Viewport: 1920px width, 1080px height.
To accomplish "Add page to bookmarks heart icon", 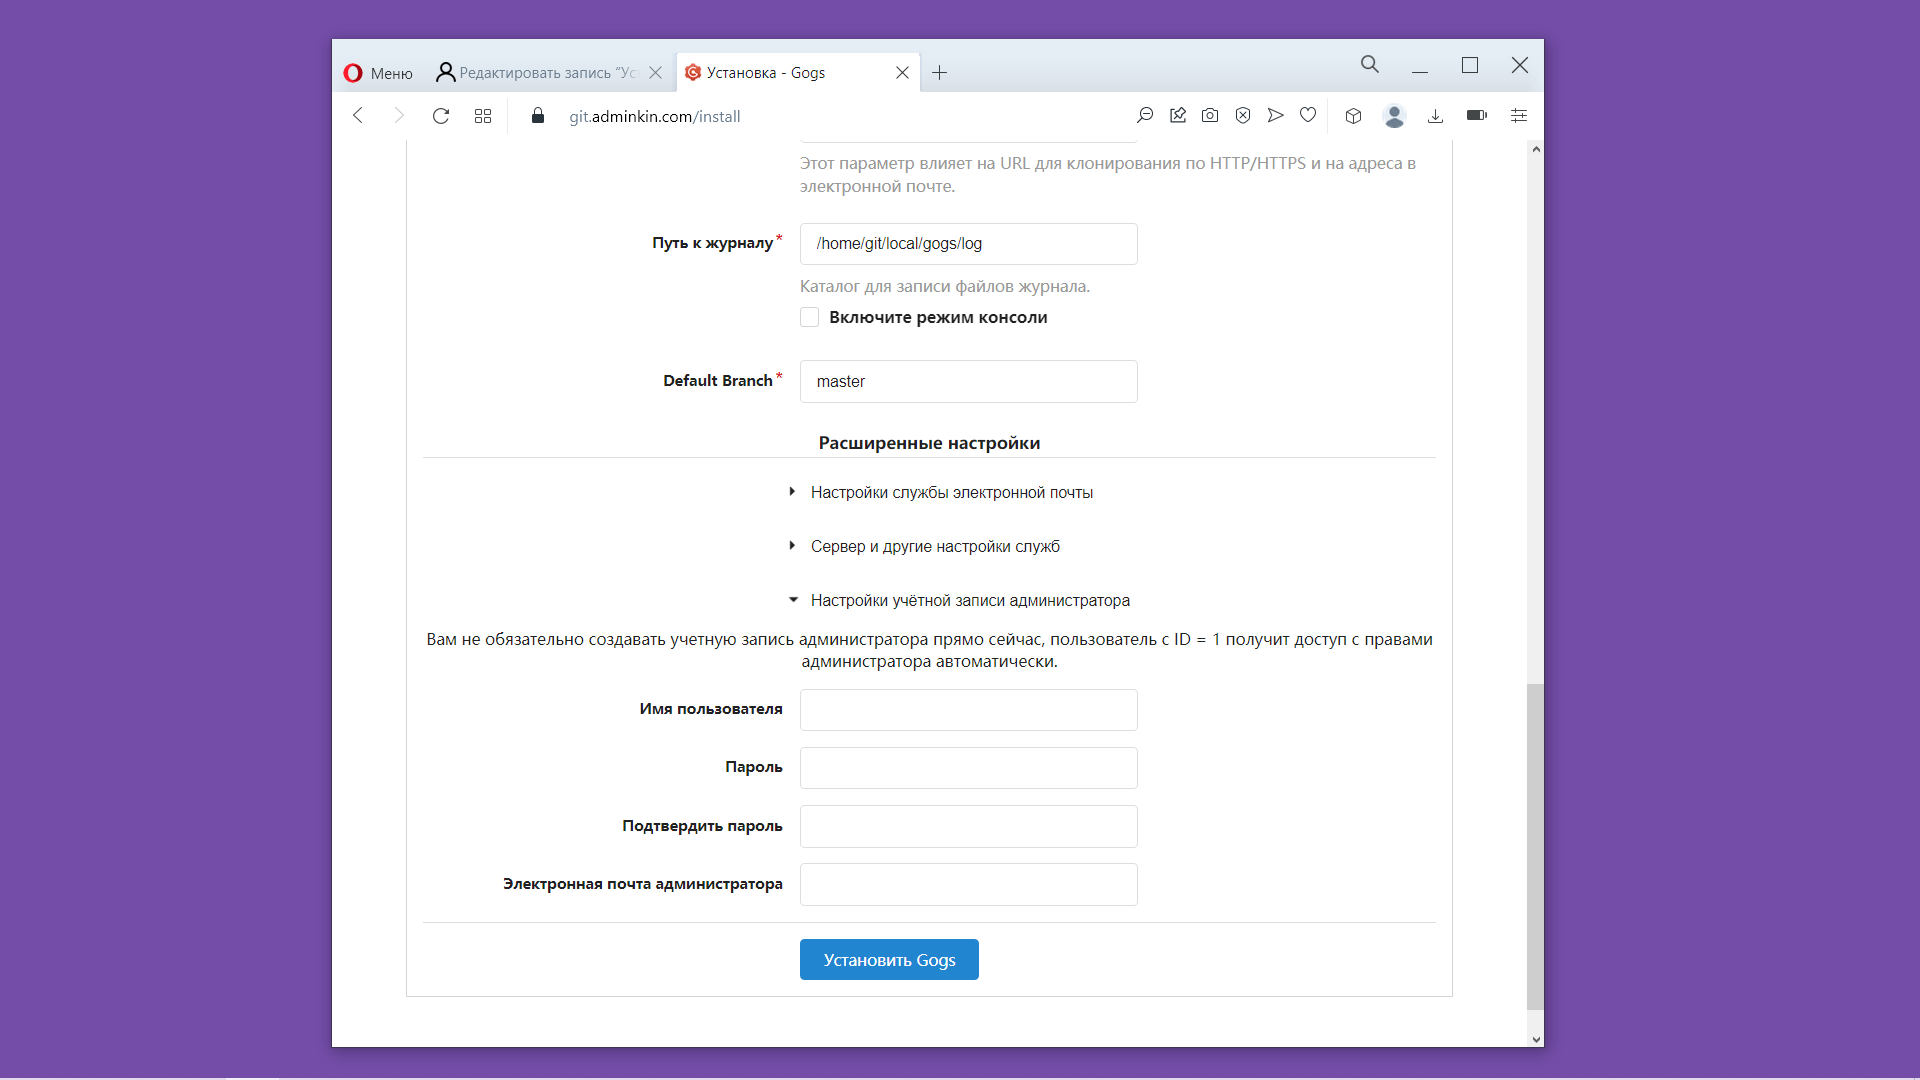I will (x=1308, y=116).
